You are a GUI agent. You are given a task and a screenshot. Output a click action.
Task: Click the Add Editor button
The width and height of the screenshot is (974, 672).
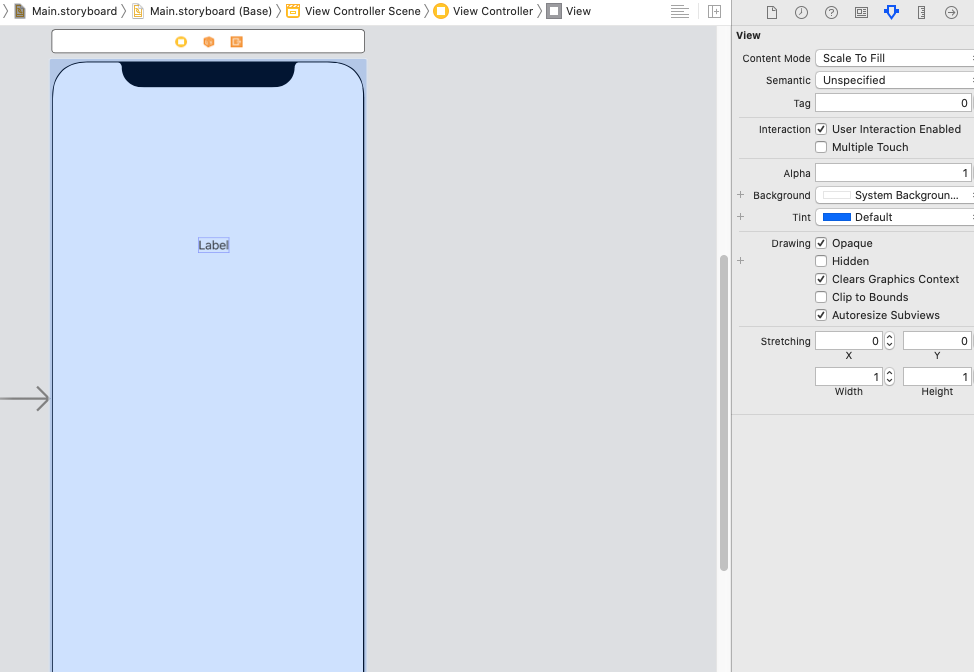click(714, 11)
